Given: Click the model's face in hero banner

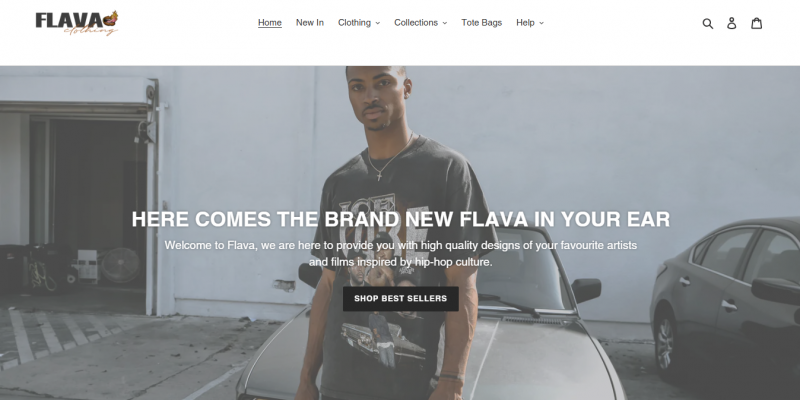Looking at the screenshot, I should 378,98.
